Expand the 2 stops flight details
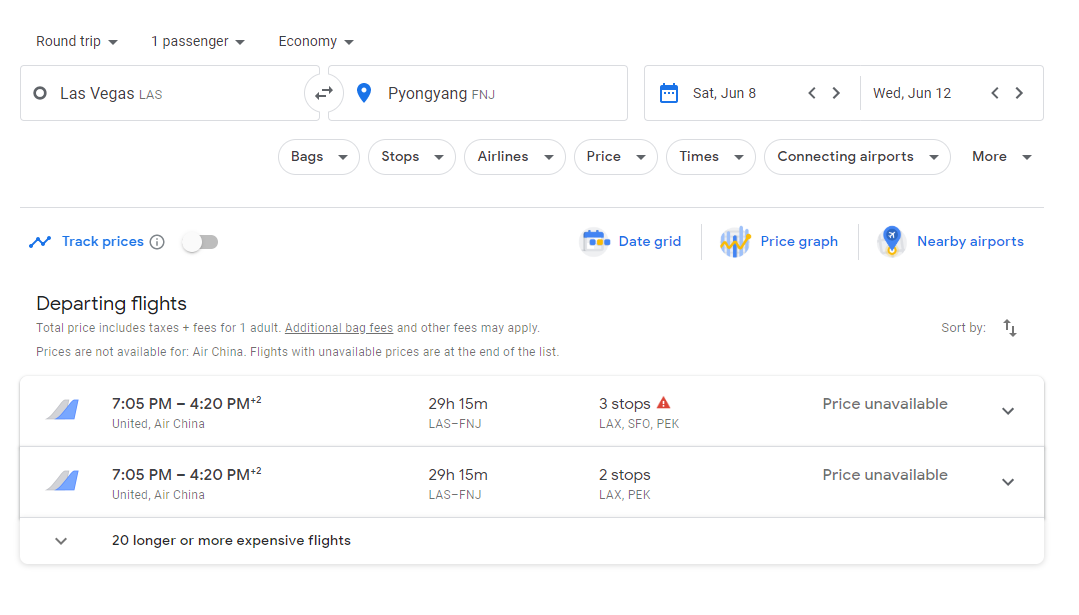 point(1008,482)
